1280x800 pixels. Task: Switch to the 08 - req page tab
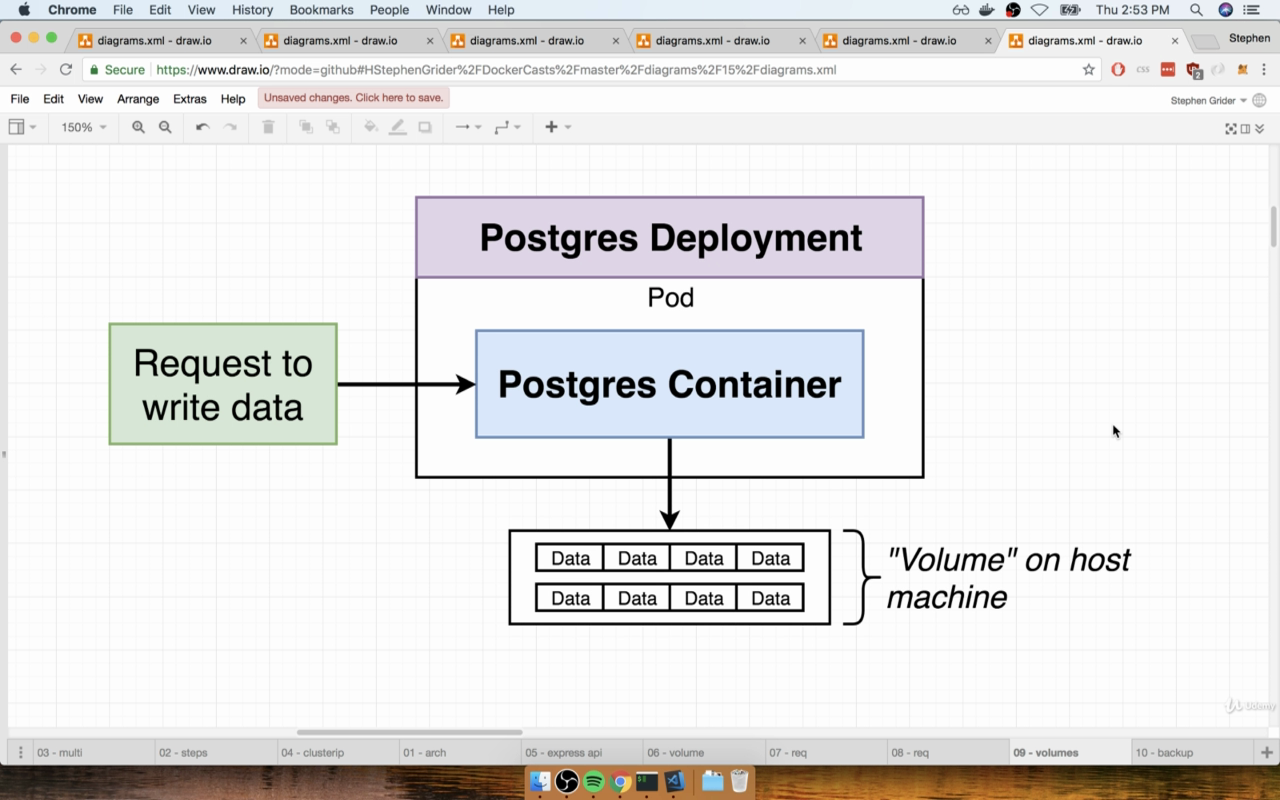point(947,752)
